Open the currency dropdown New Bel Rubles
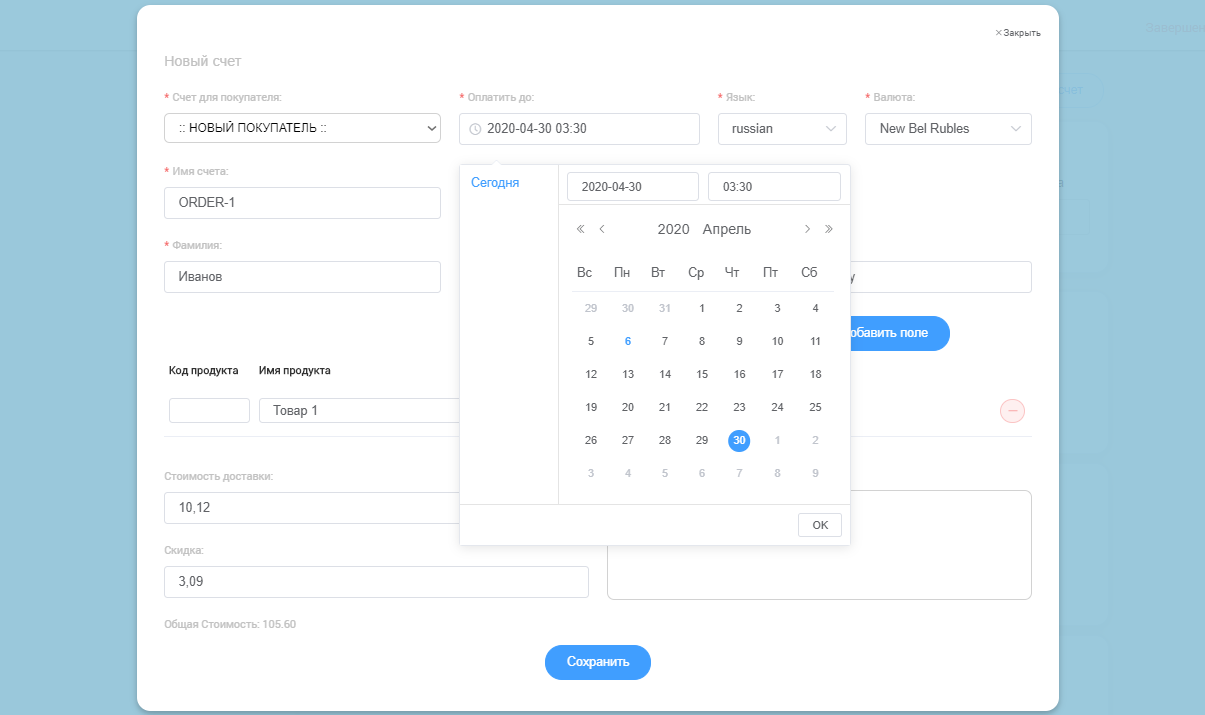The image size is (1205, 715). pyautogui.click(x=947, y=129)
